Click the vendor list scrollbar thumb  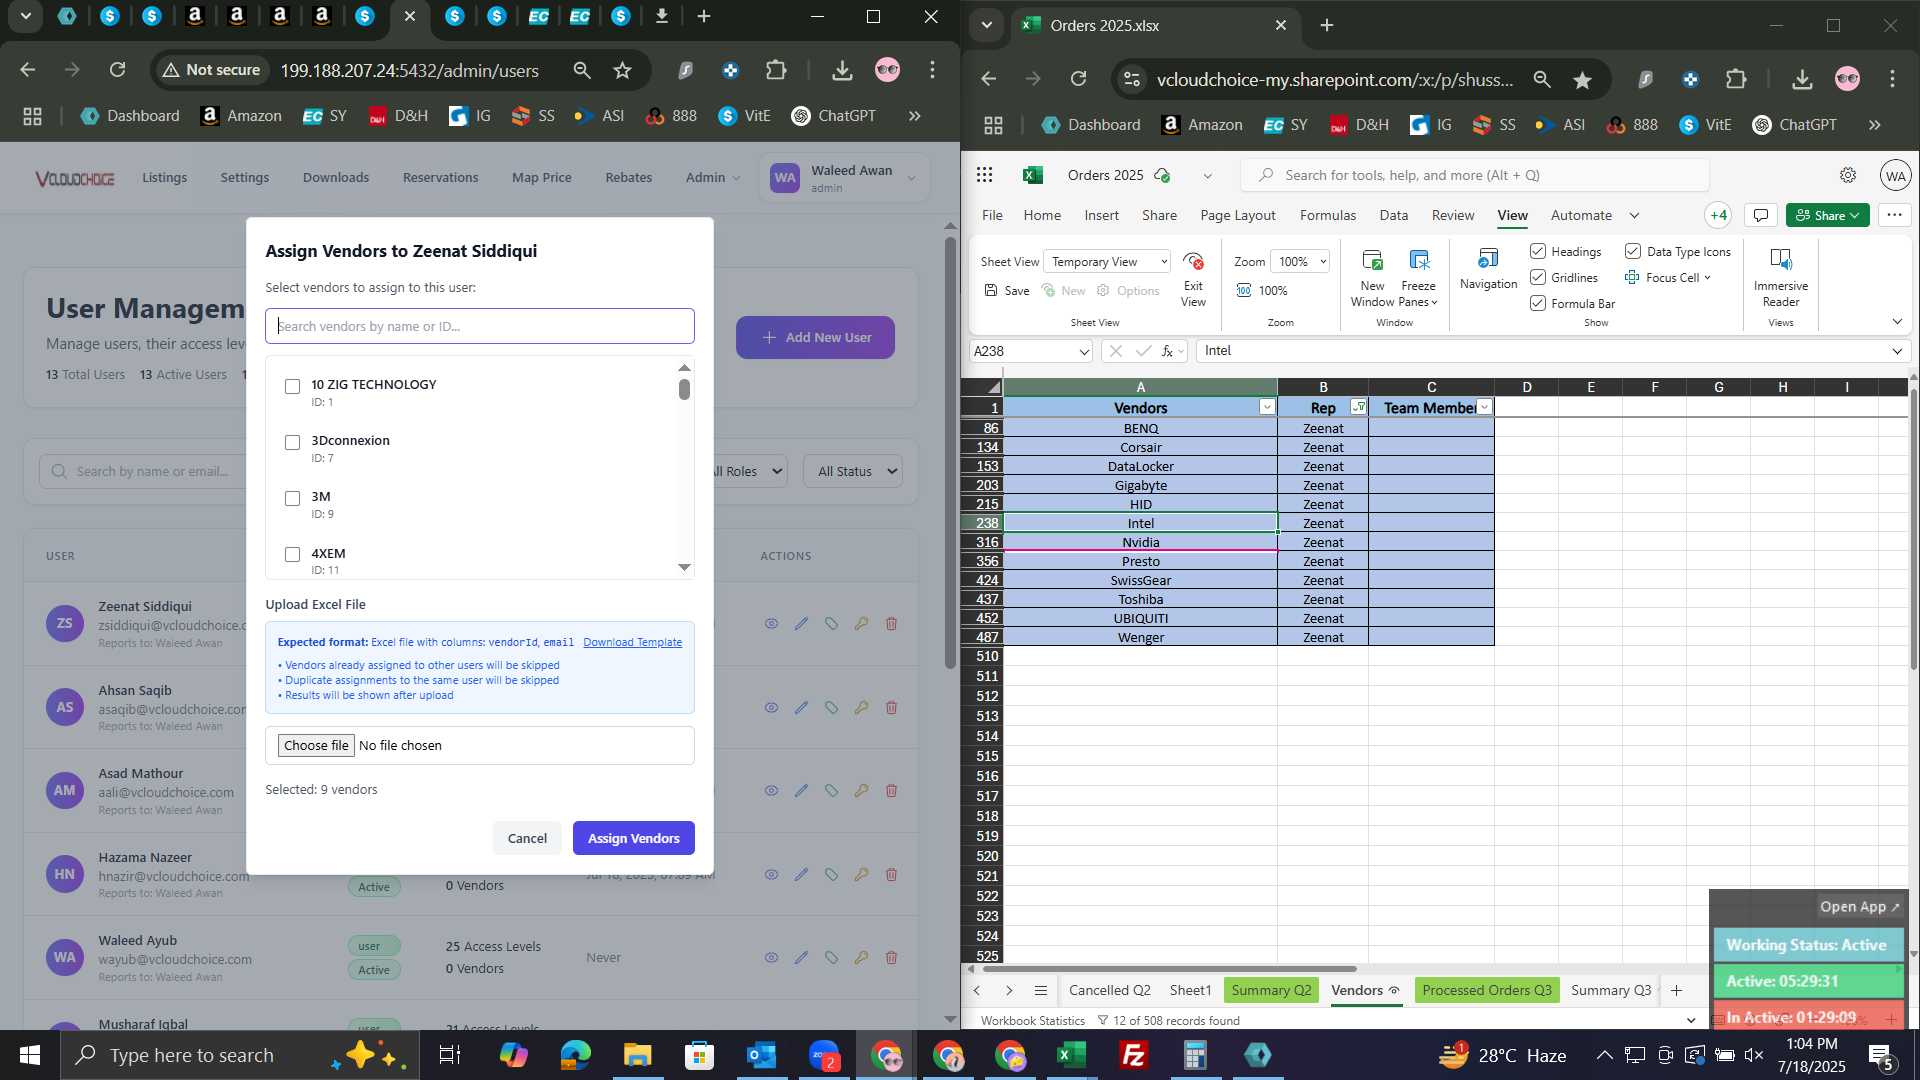click(684, 389)
